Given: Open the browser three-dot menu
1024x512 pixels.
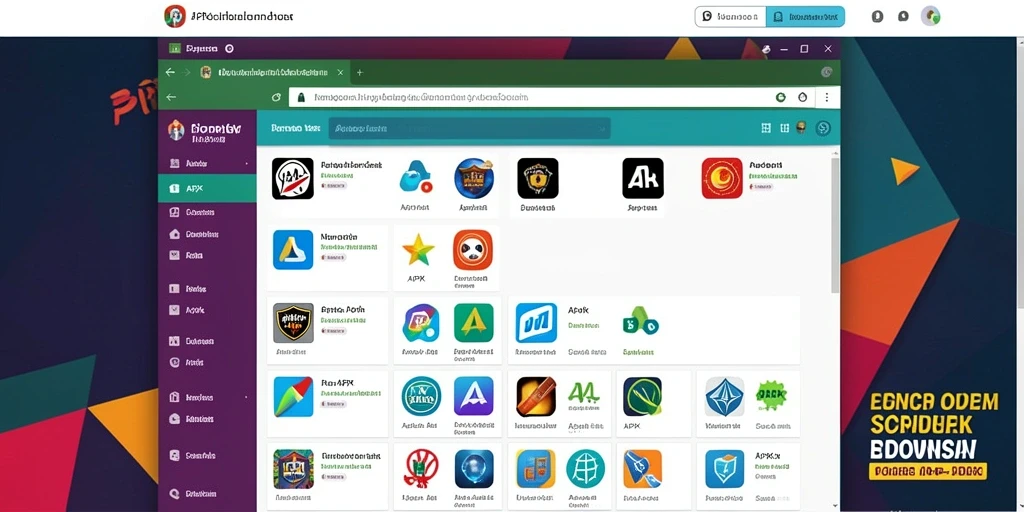Looking at the screenshot, I should pyautogui.click(x=827, y=97).
